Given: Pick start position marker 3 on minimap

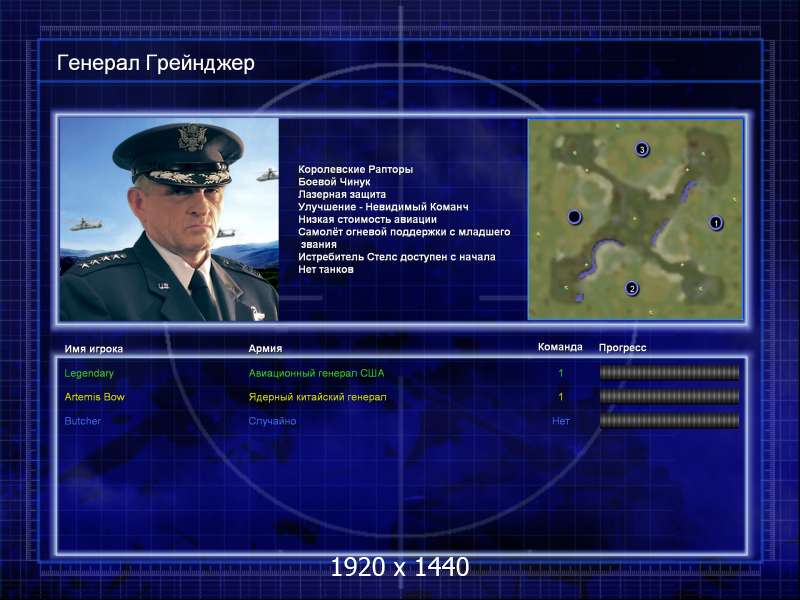Looking at the screenshot, I should coord(642,149).
